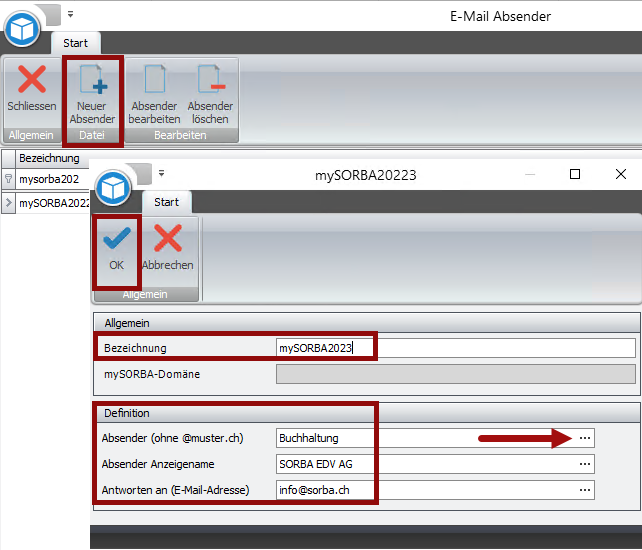This screenshot has height=550, width=642.
Task: Select Start tab in E-Mail Absender window
Action: point(75,43)
